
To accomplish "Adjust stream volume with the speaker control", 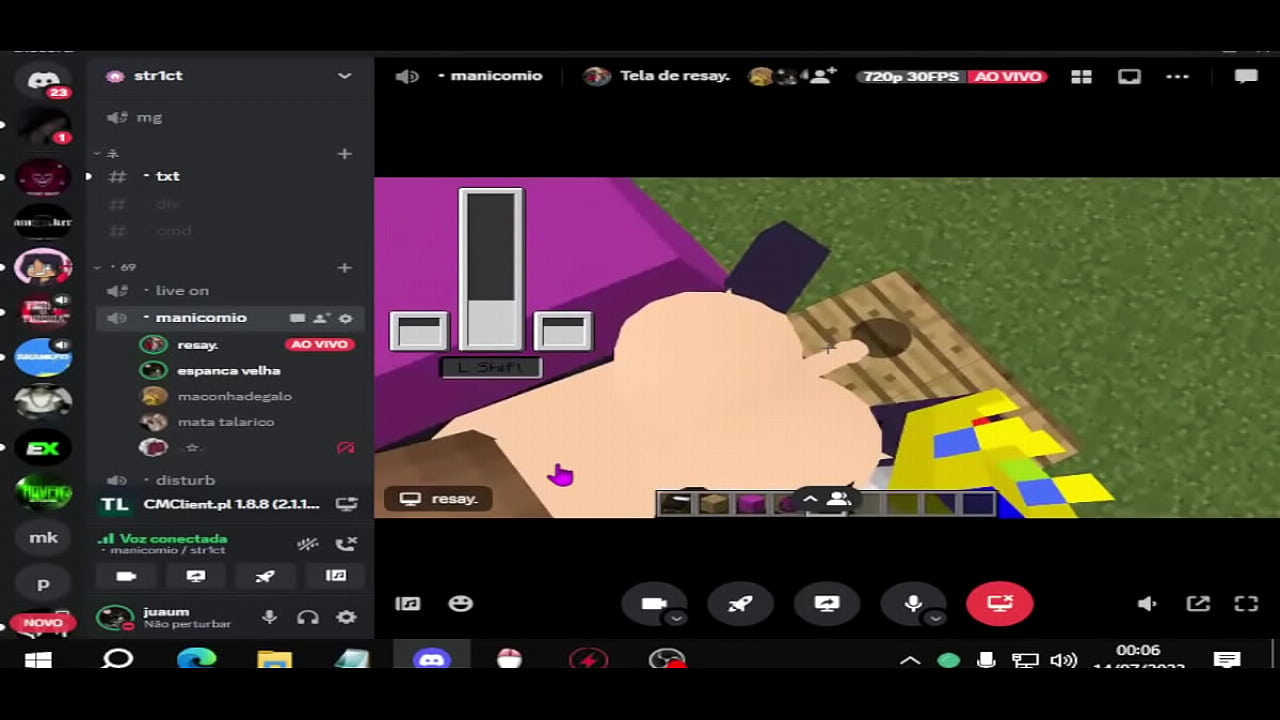I will [1147, 604].
